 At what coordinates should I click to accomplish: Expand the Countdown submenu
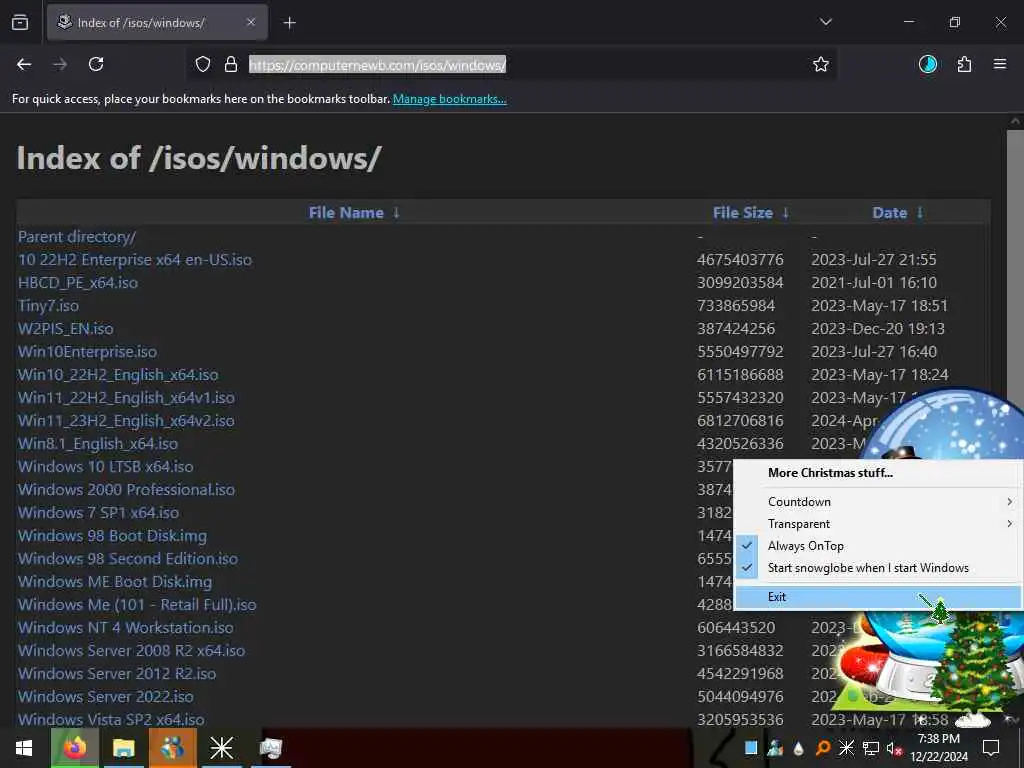tap(878, 502)
